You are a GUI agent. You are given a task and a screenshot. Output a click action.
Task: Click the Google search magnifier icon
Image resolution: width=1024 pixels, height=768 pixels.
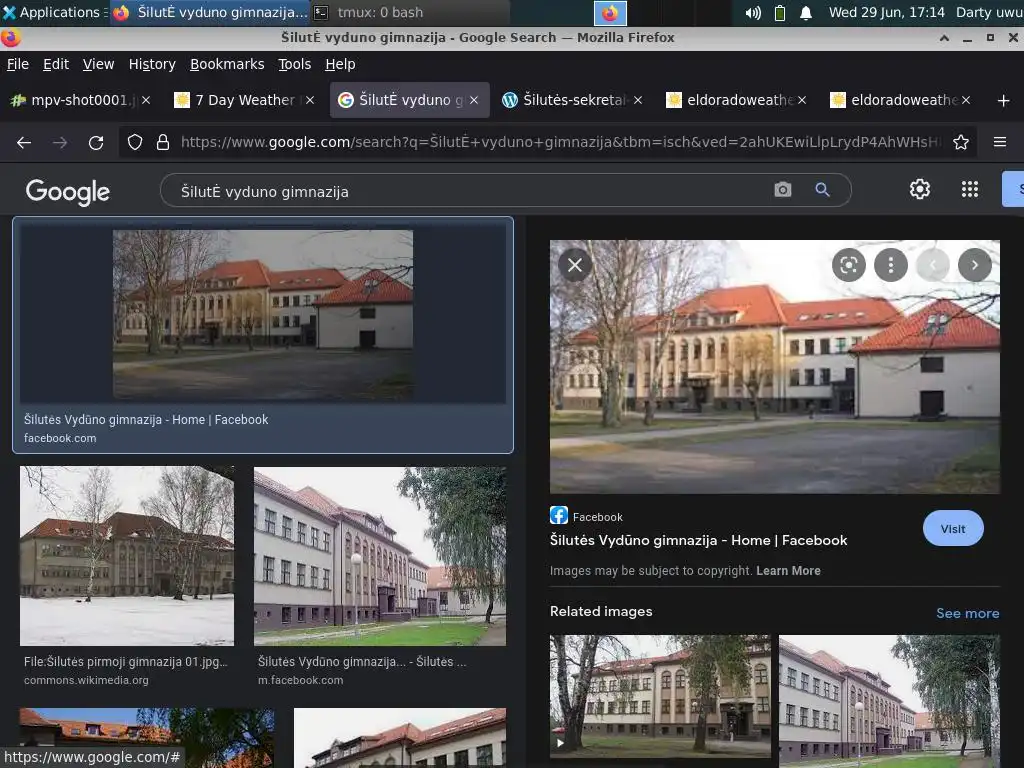(x=822, y=190)
